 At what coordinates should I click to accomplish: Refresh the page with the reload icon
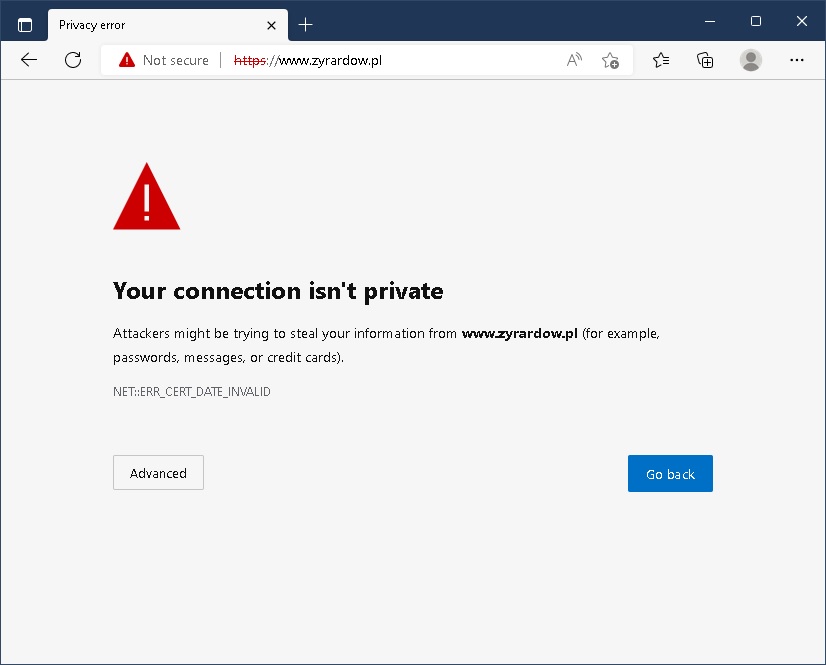[73, 60]
